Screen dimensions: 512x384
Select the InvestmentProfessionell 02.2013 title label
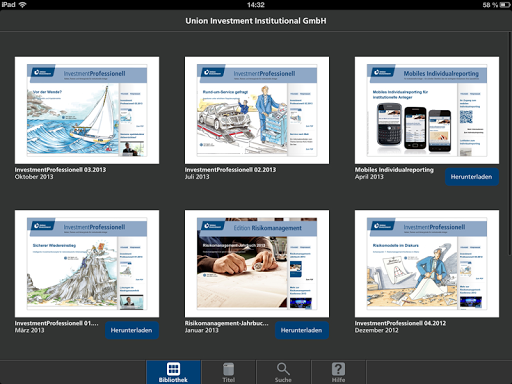click(x=230, y=170)
